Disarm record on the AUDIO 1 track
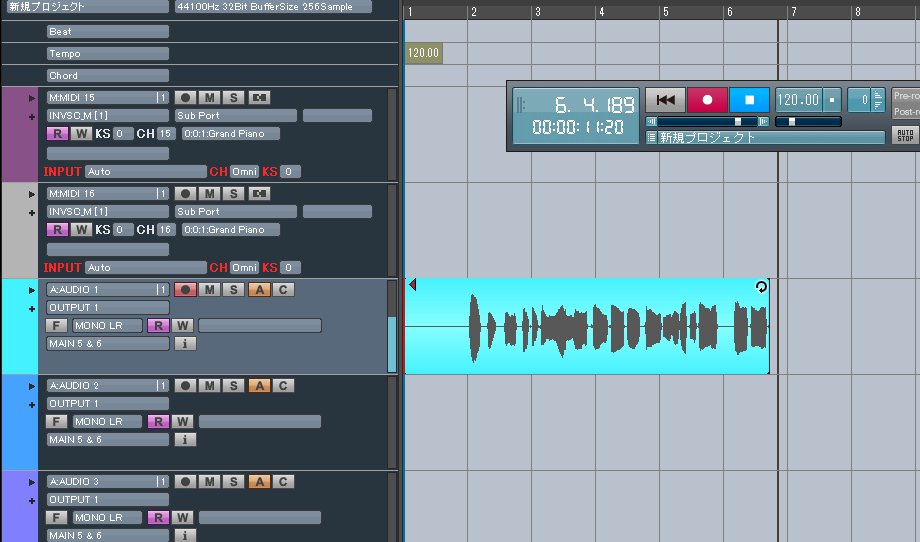Viewport: 920px width, 542px height. coord(185,290)
